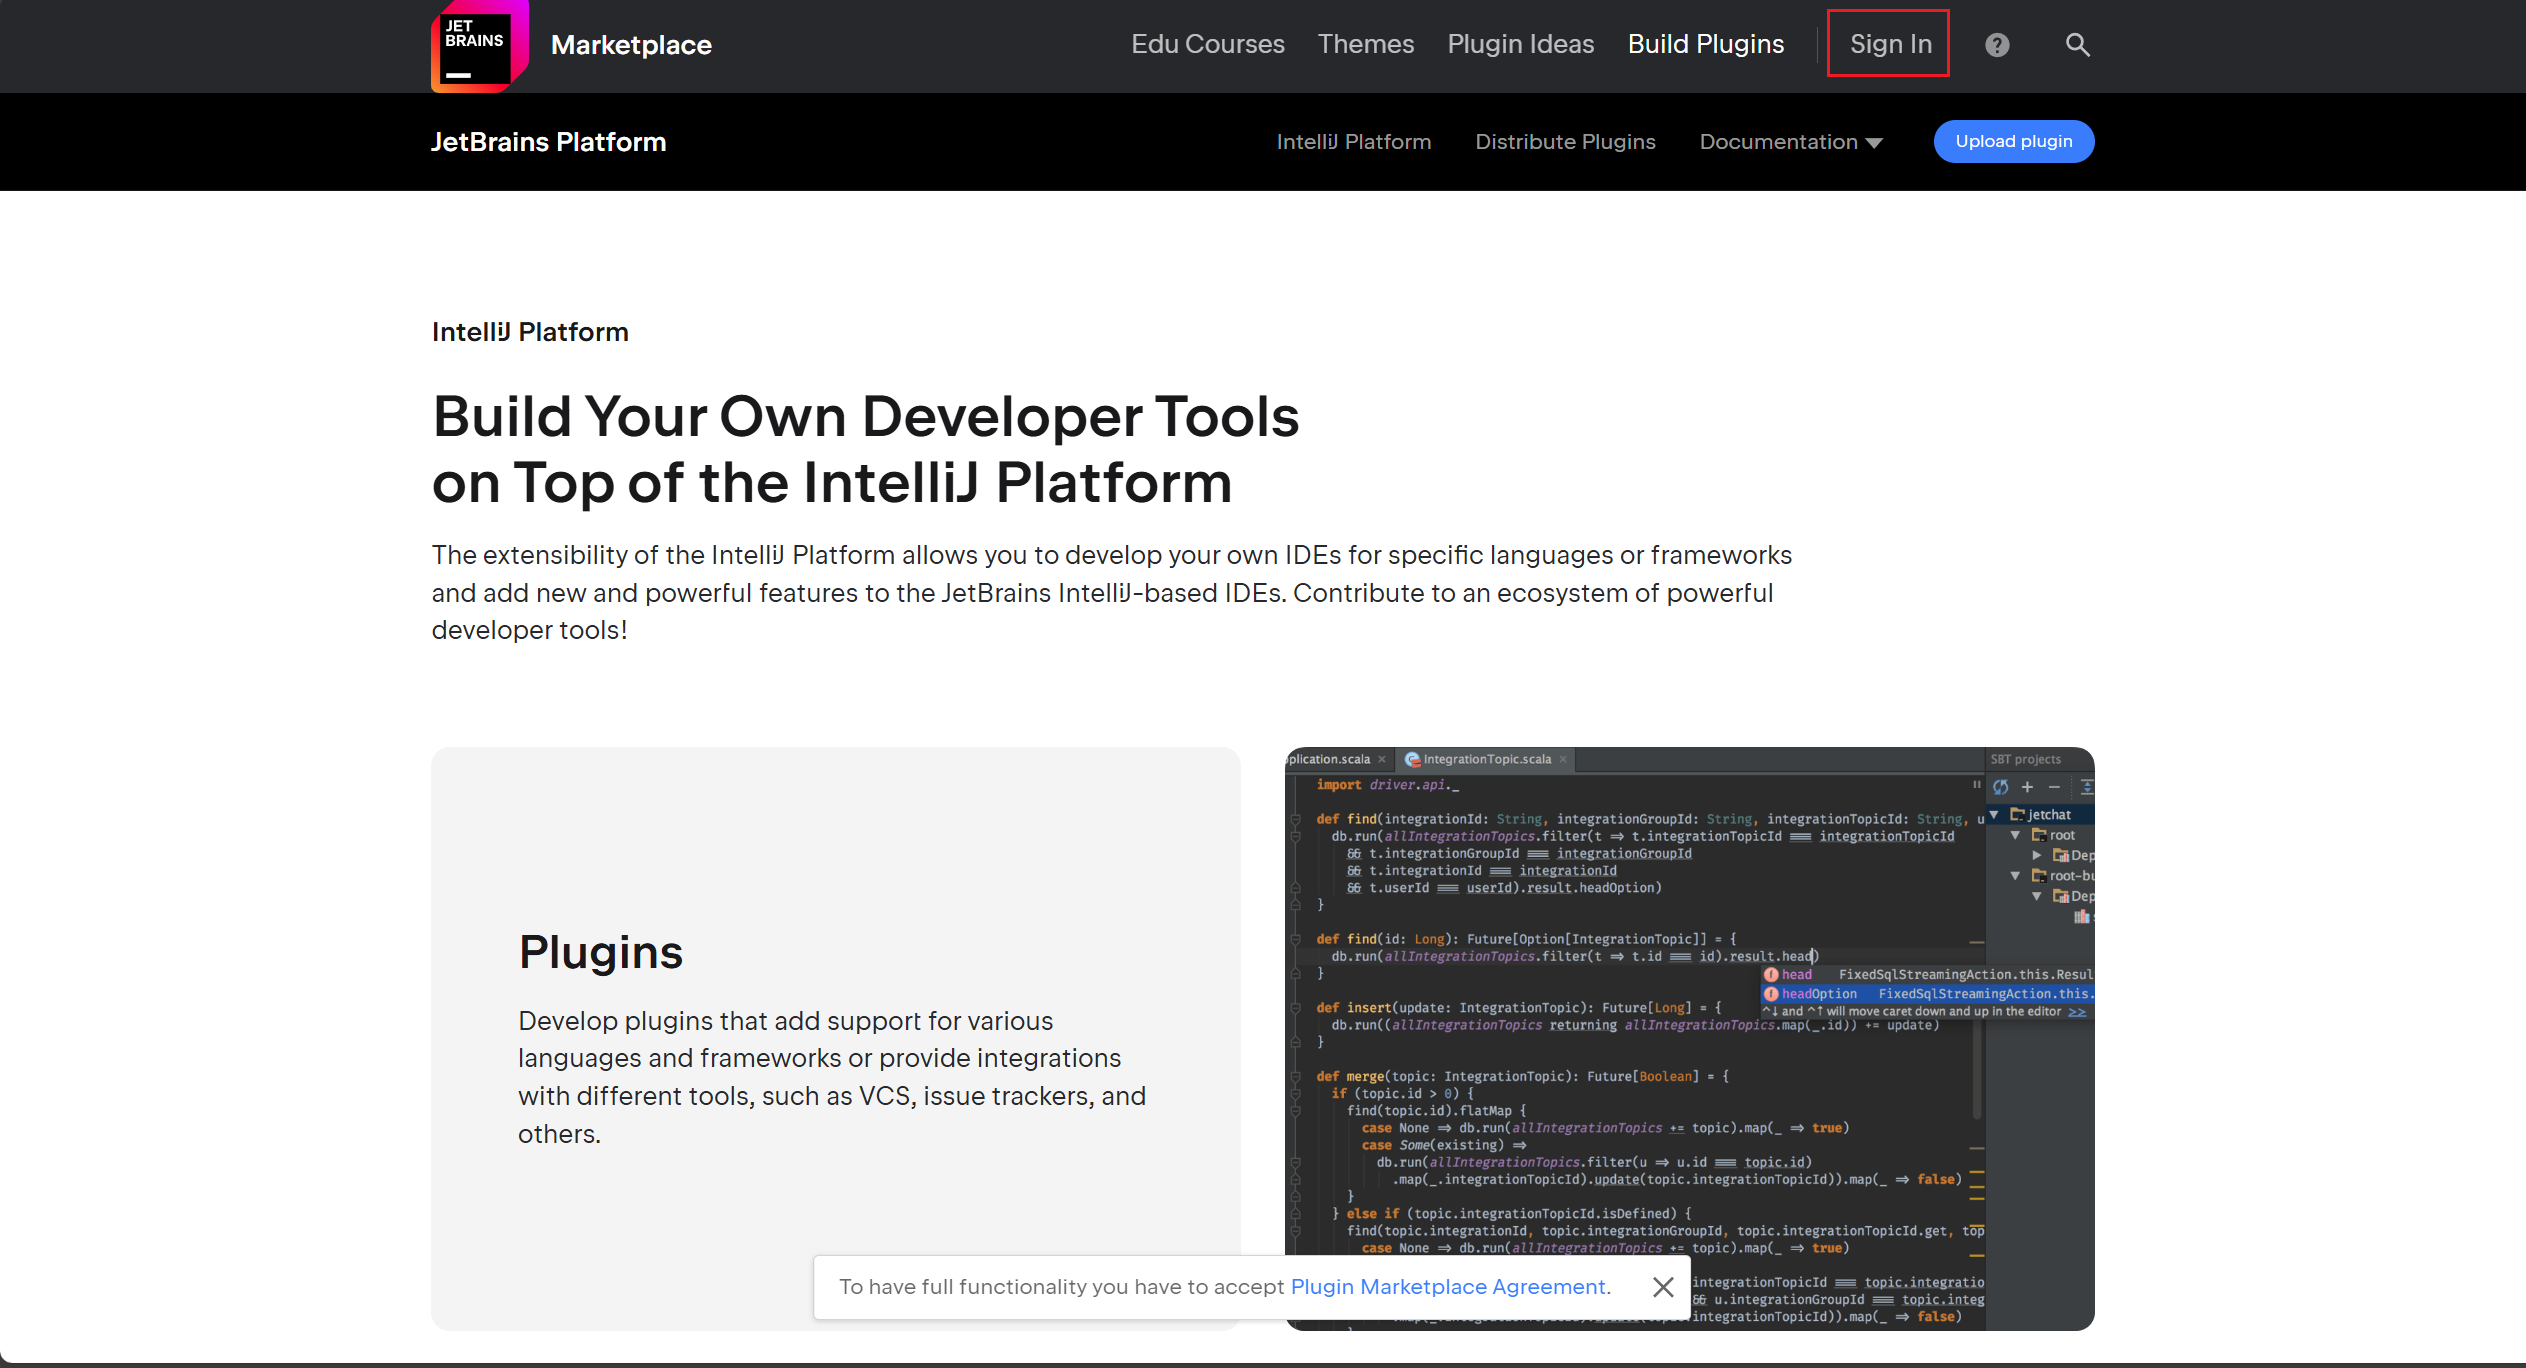This screenshot has height=1368, width=2526.
Task: Open the Documentation dropdown
Action: (x=1789, y=141)
